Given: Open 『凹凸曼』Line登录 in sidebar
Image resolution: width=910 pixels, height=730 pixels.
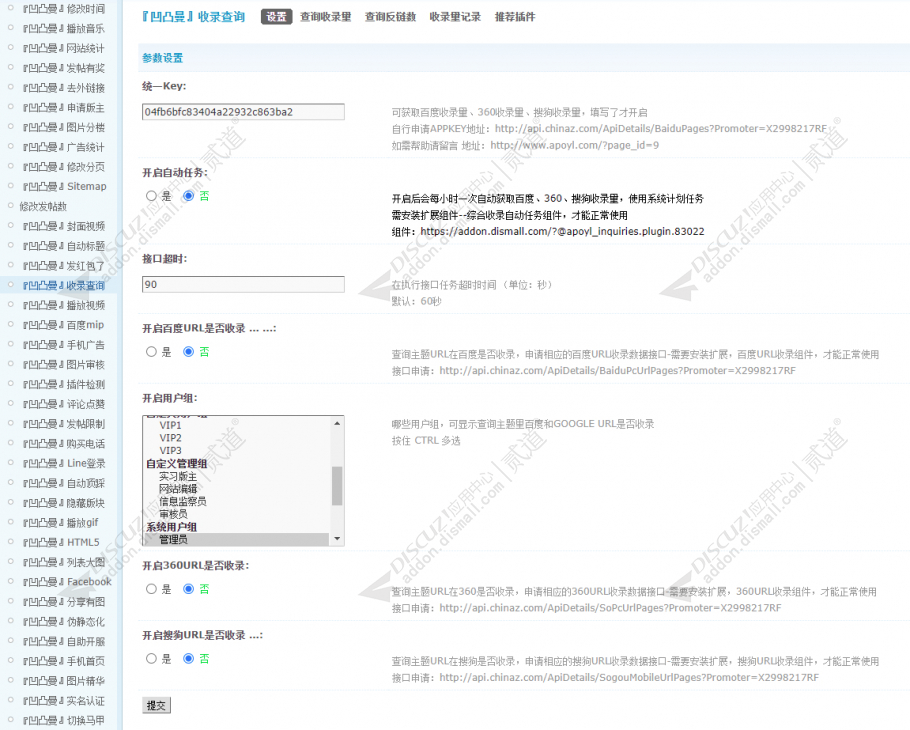Looking at the screenshot, I should coord(64,463).
